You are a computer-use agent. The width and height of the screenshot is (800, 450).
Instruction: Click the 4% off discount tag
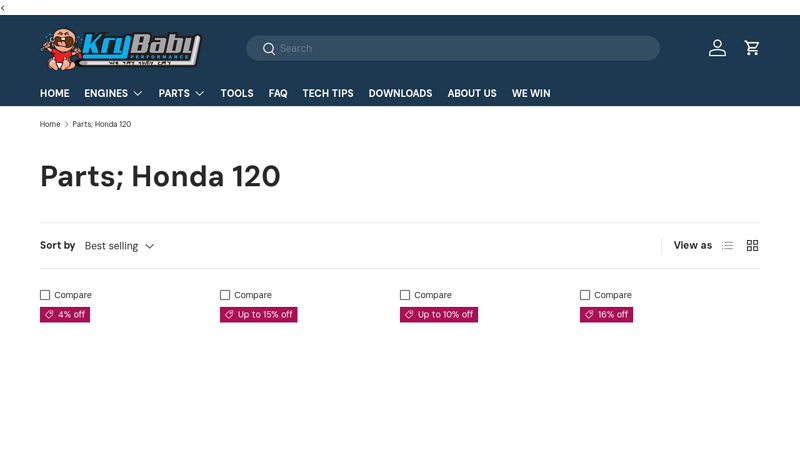tap(65, 315)
